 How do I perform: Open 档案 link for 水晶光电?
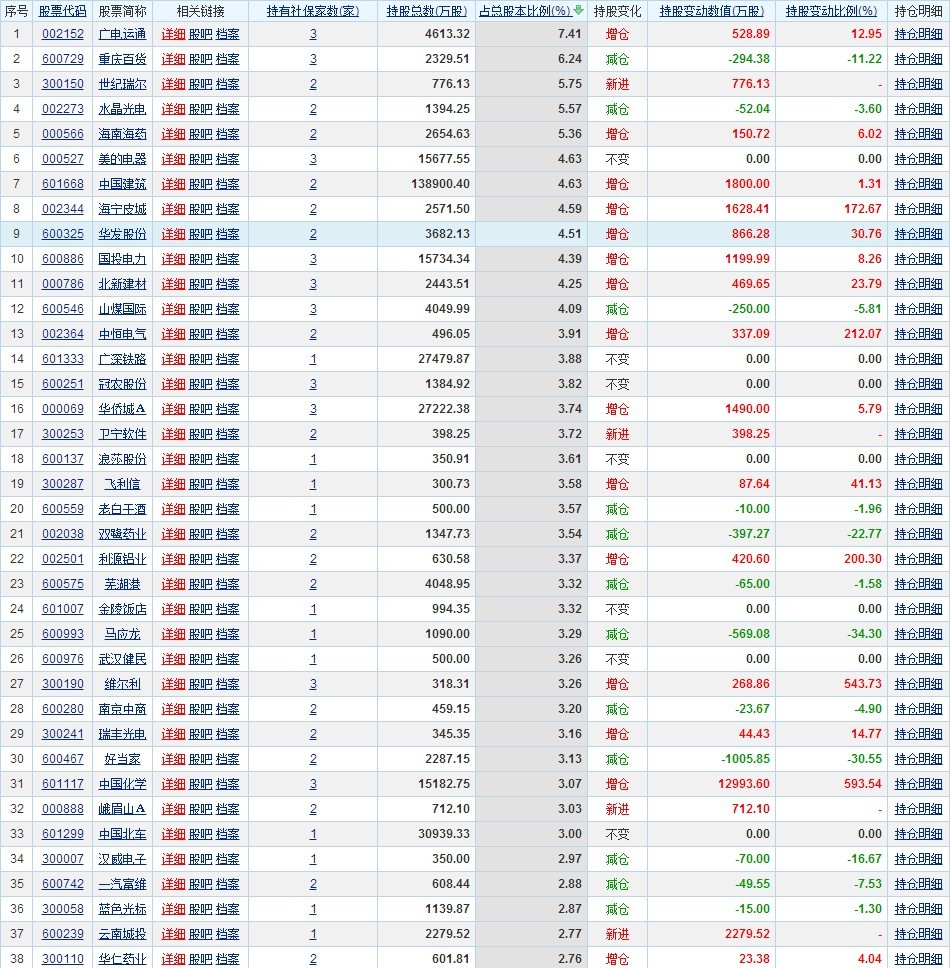pyautogui.click(x=228, y=109)
